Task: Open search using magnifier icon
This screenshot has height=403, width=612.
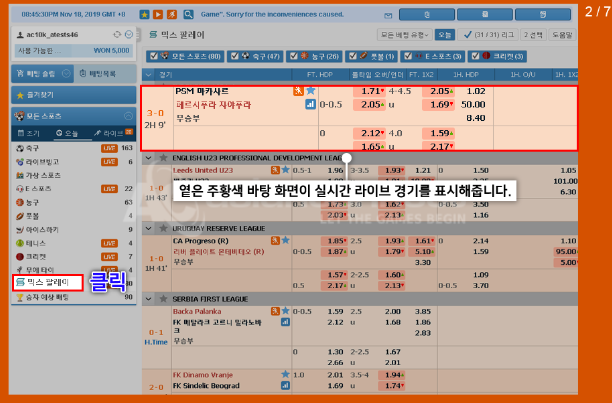Action: point(189,15)
